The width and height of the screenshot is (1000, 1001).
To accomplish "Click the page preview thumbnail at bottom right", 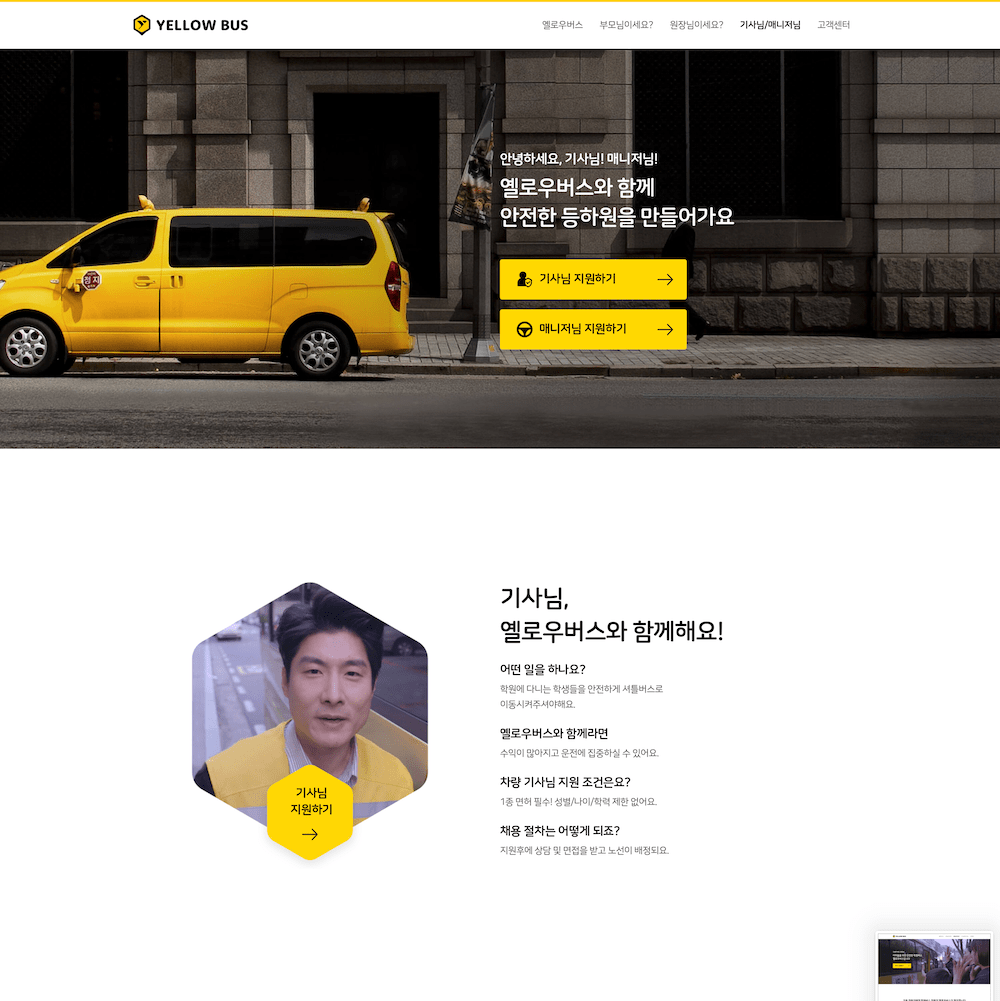I will click(934, 966).
